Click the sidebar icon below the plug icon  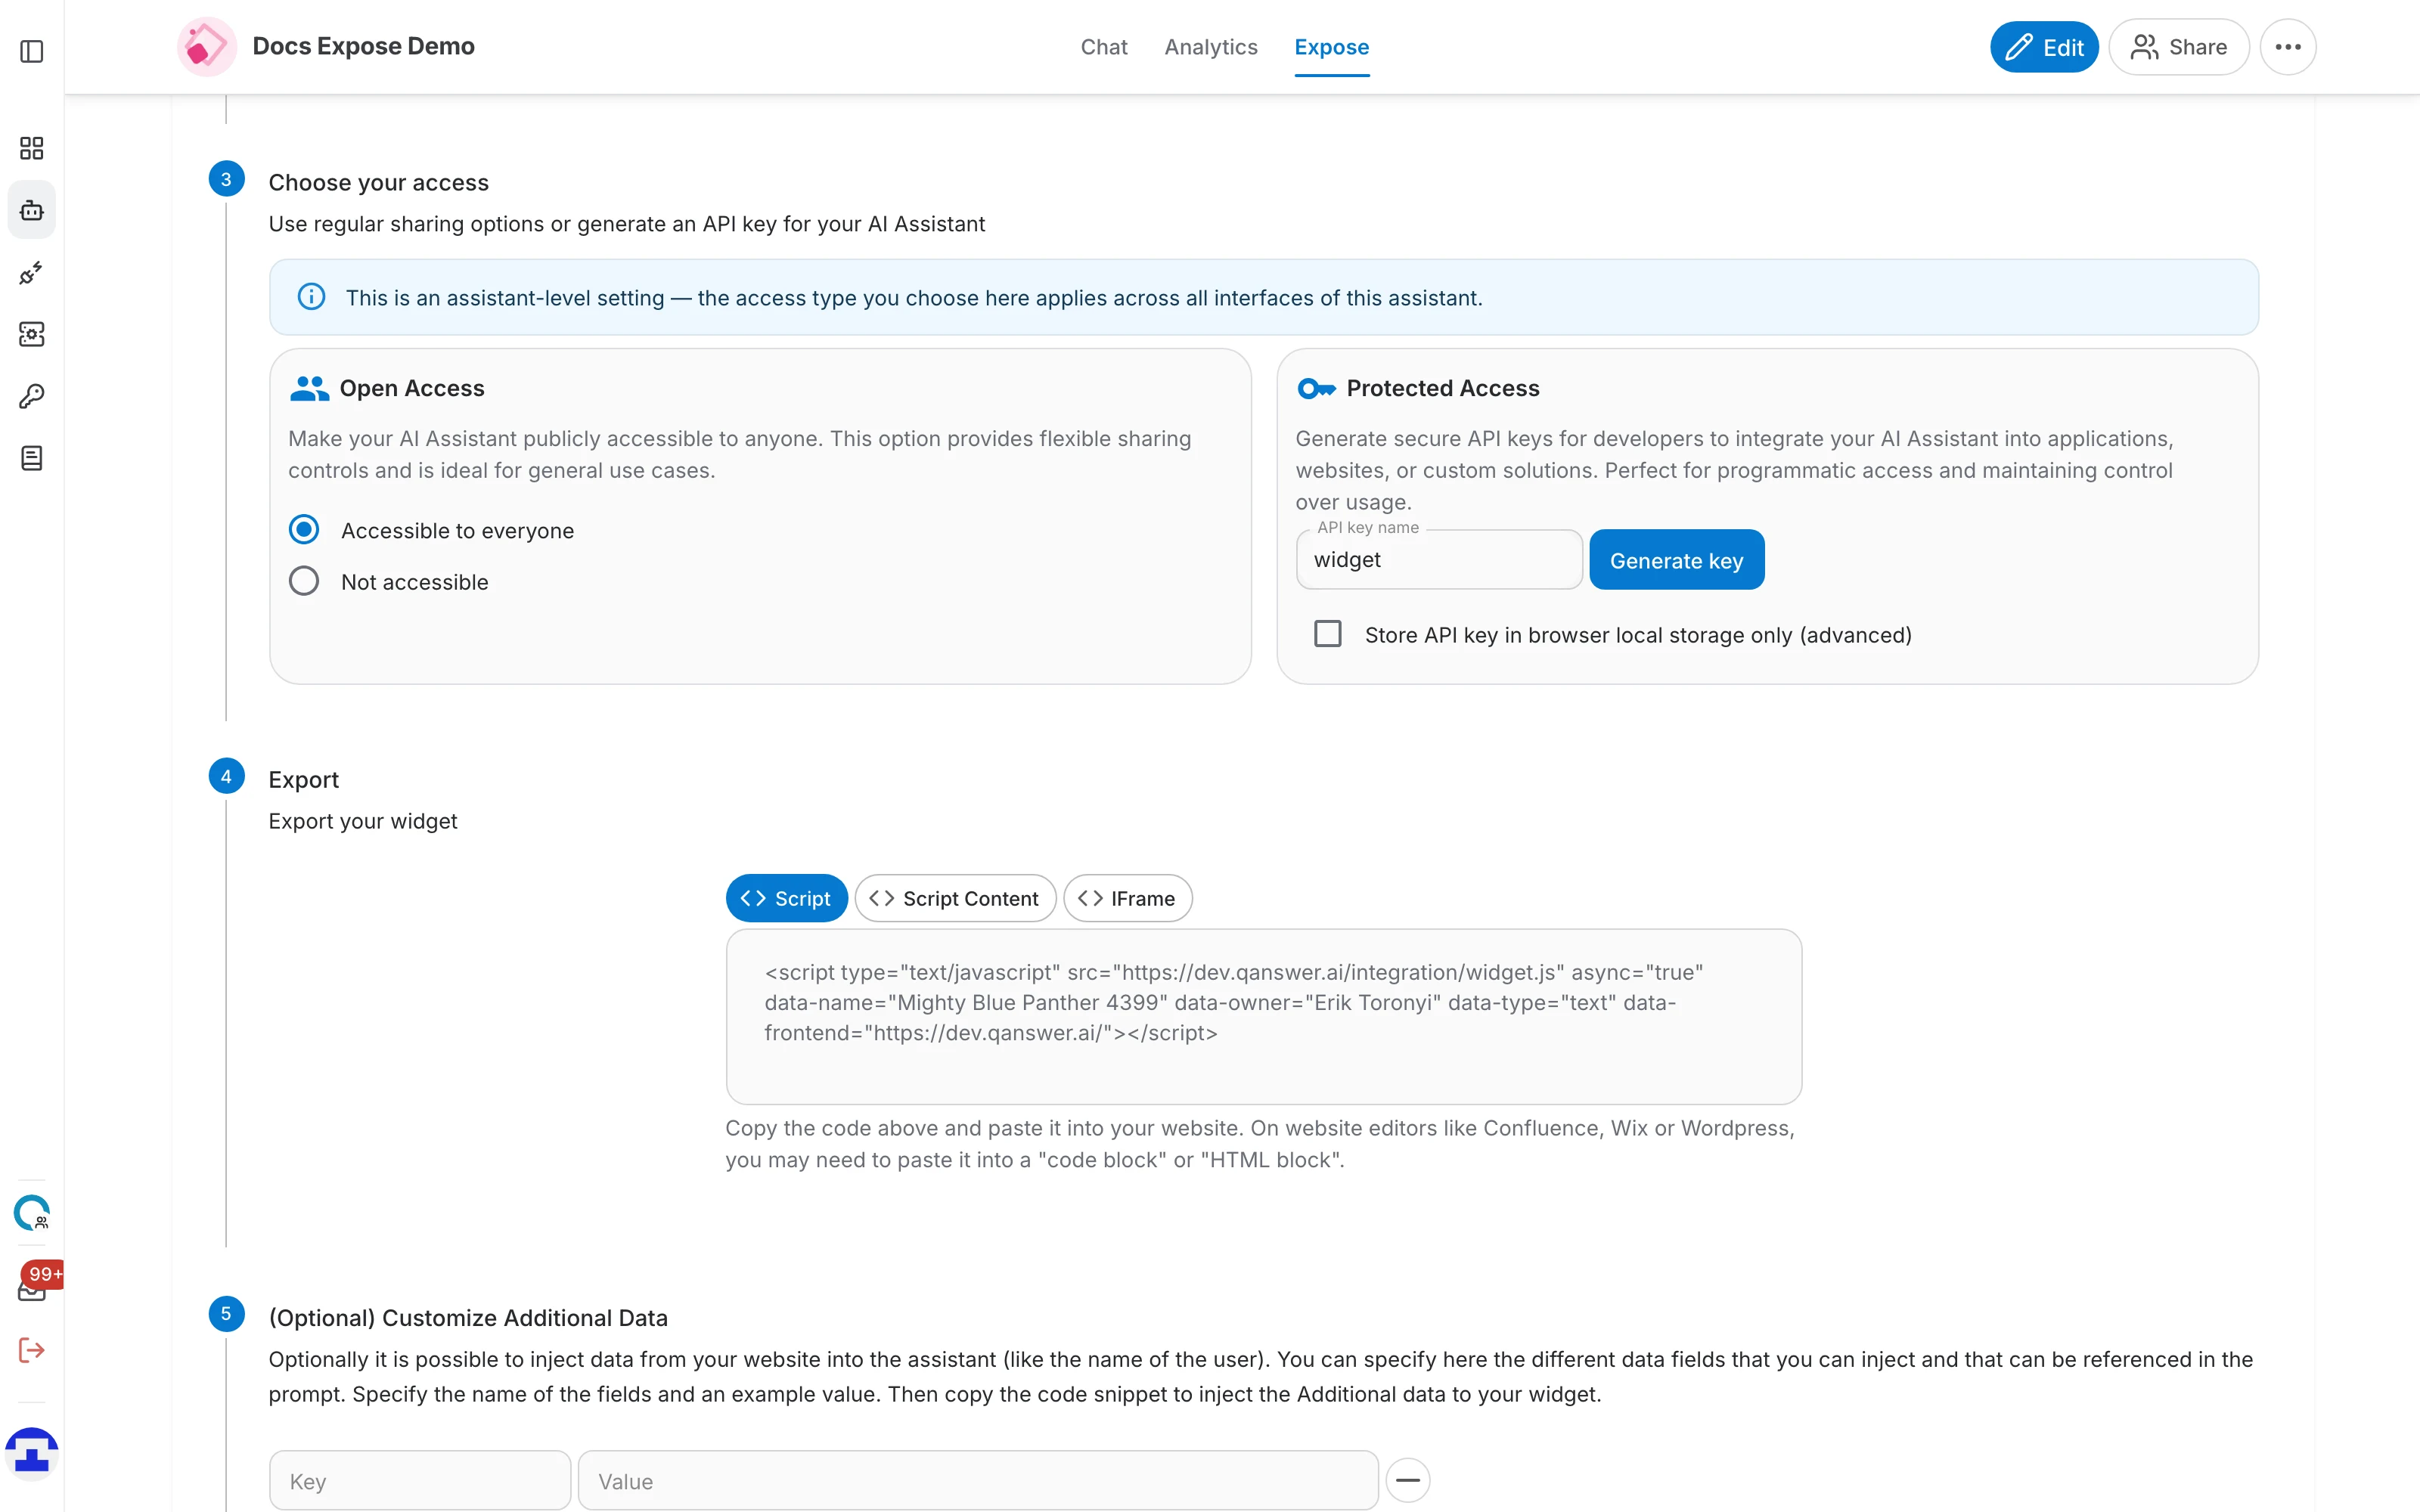(32, 334)
